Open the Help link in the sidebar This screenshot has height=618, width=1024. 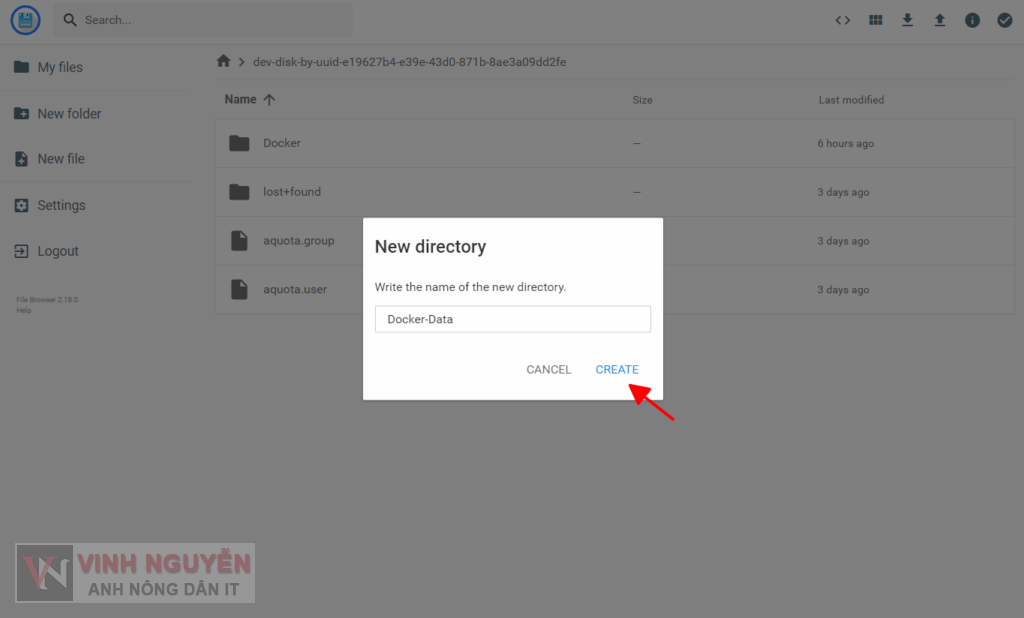(22, 309)
